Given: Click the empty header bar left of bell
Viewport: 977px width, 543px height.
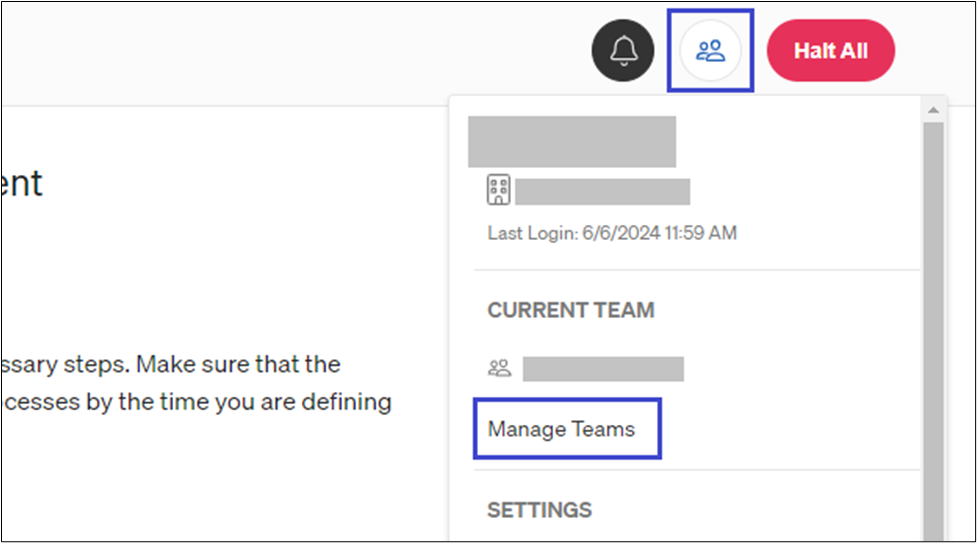Looking at the screenshot, I should (x=300, y=52).
